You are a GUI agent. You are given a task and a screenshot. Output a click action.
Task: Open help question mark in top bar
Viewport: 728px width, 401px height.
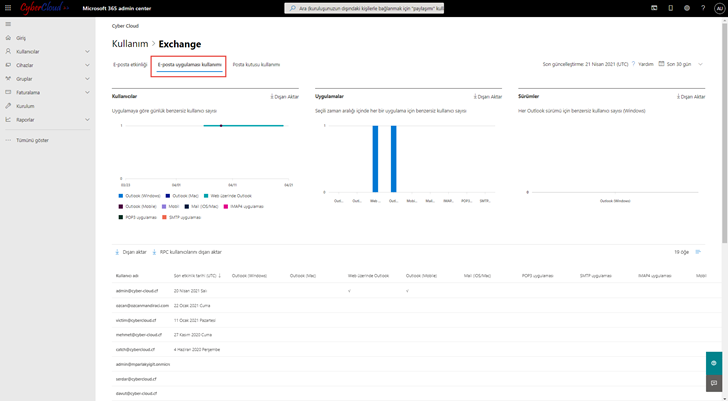703,8
